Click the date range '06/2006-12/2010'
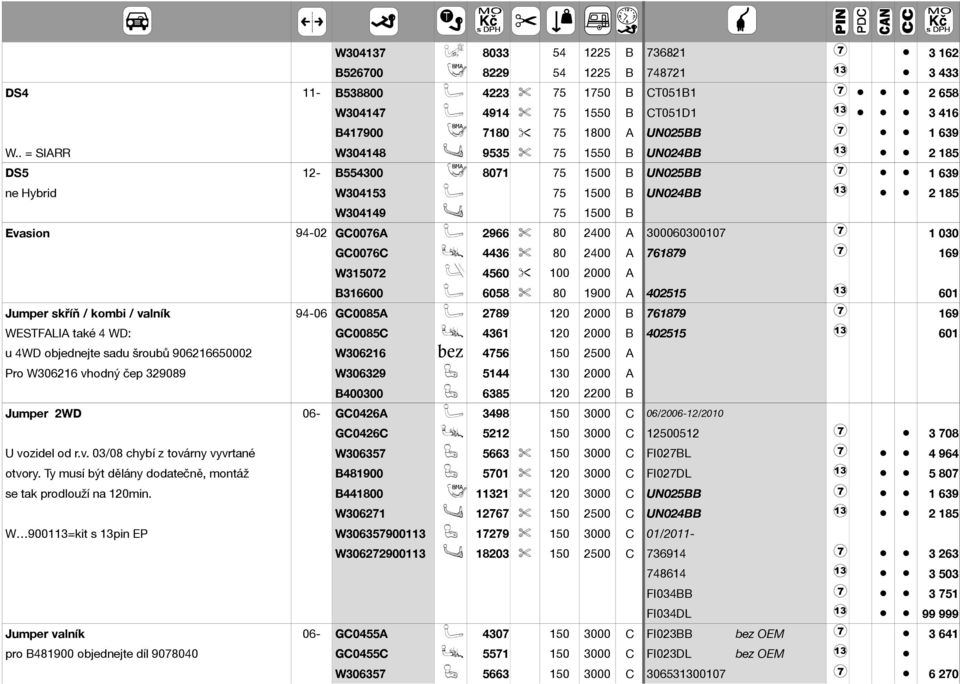This screenshot has width=960, height=684. click(x=684, y=414)
